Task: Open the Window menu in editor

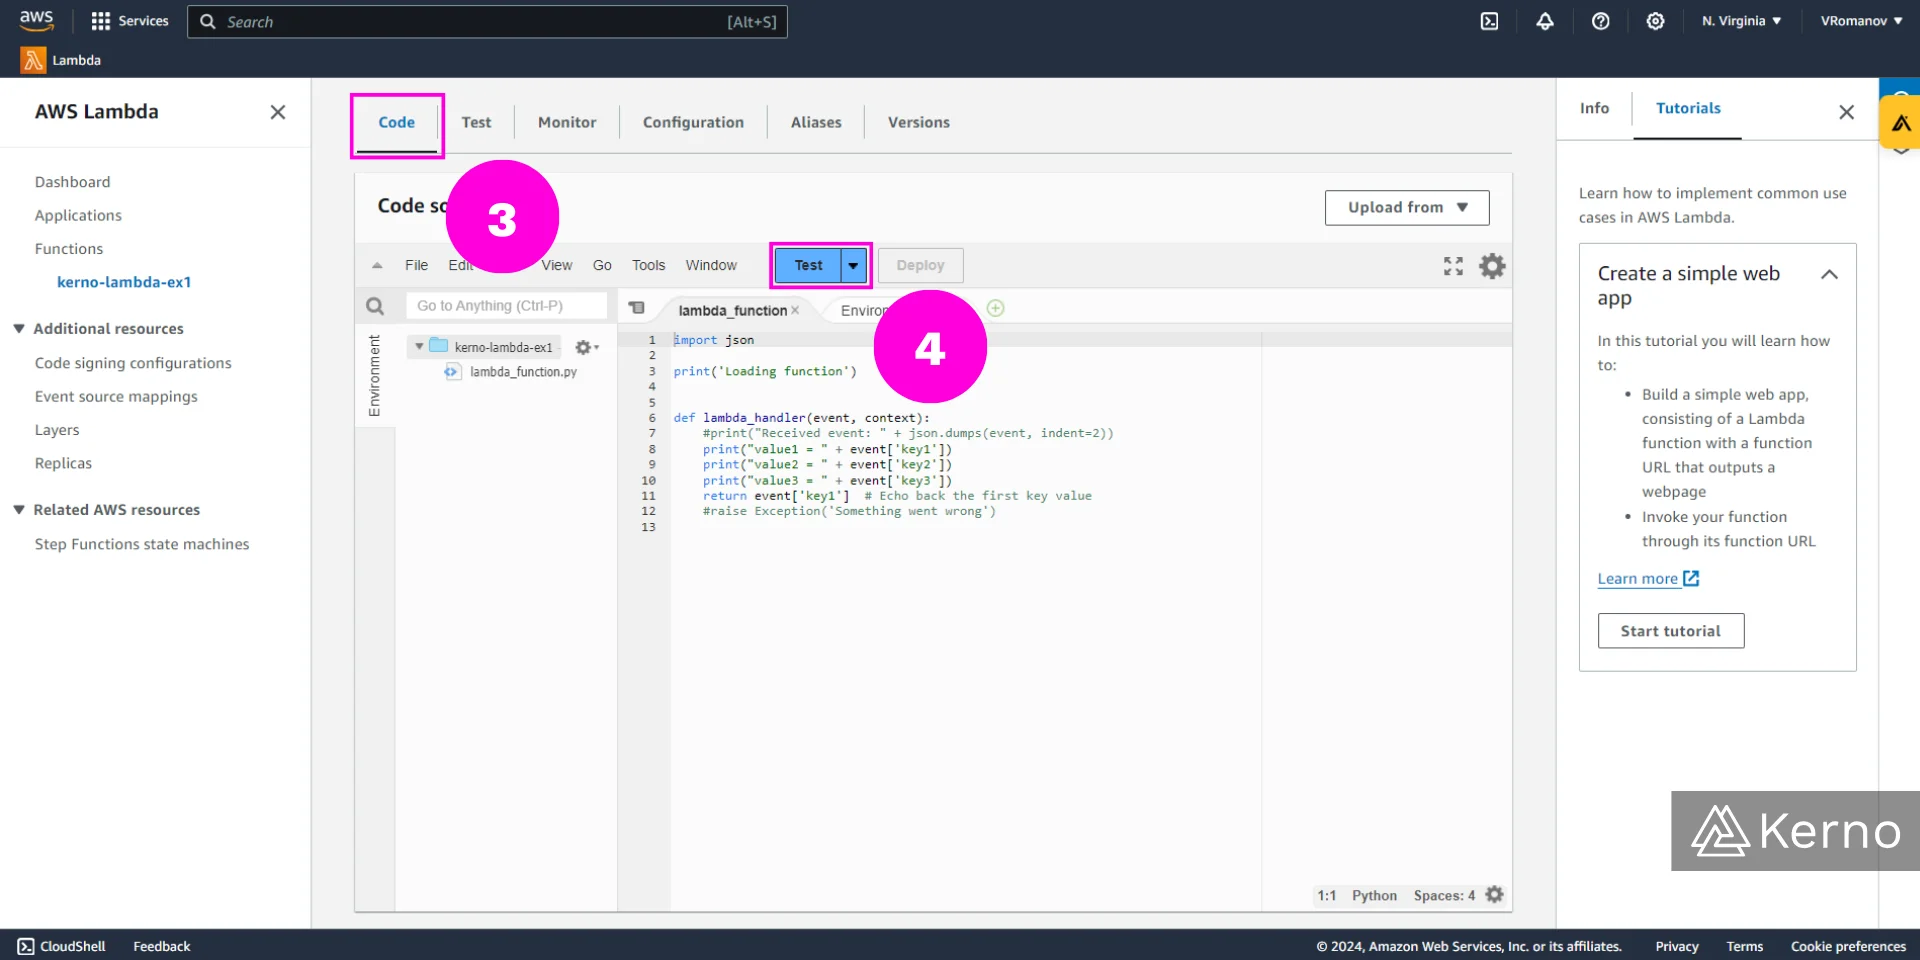Action: pos(711,266)
